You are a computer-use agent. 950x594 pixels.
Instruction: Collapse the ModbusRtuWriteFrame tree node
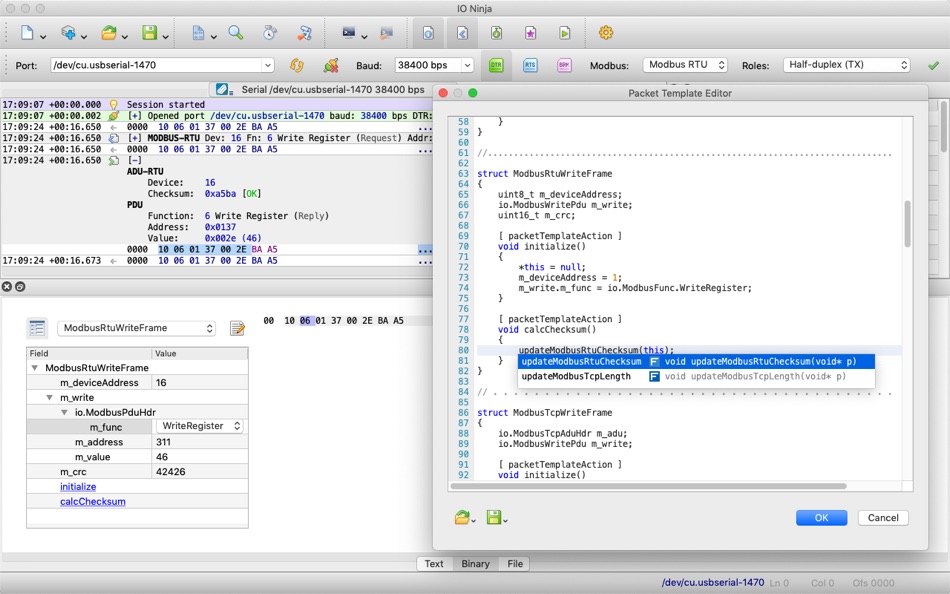(x=35, y=368)
